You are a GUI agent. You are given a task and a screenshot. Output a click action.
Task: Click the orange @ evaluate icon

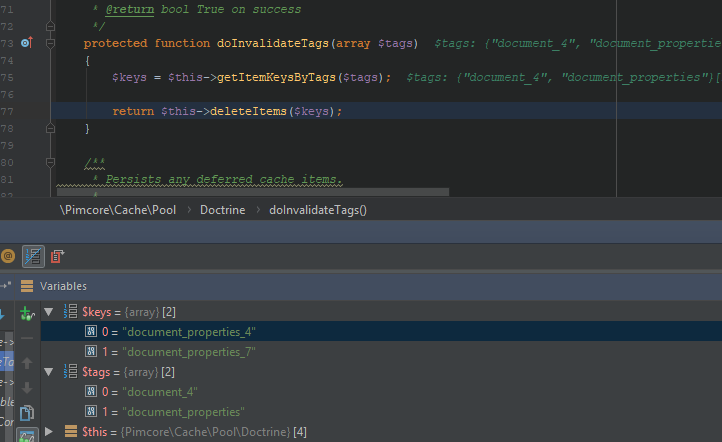8,256
